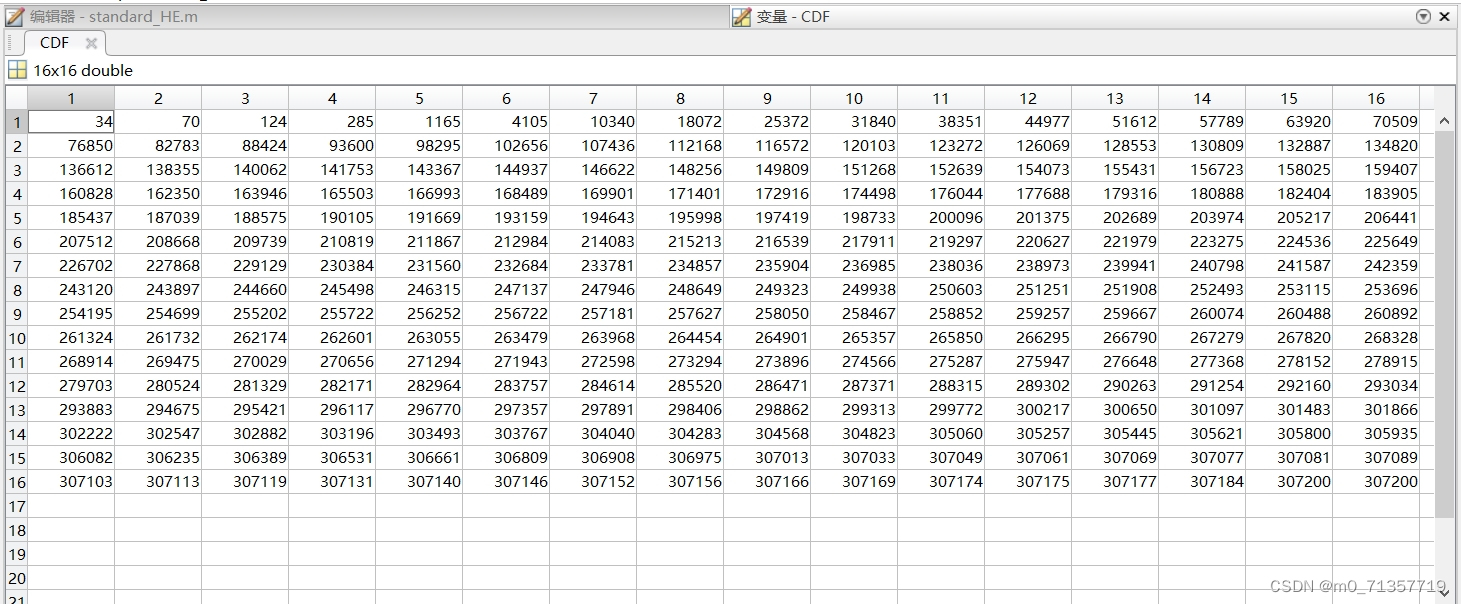
Task: Select row header 5
Action: point(16,217)
